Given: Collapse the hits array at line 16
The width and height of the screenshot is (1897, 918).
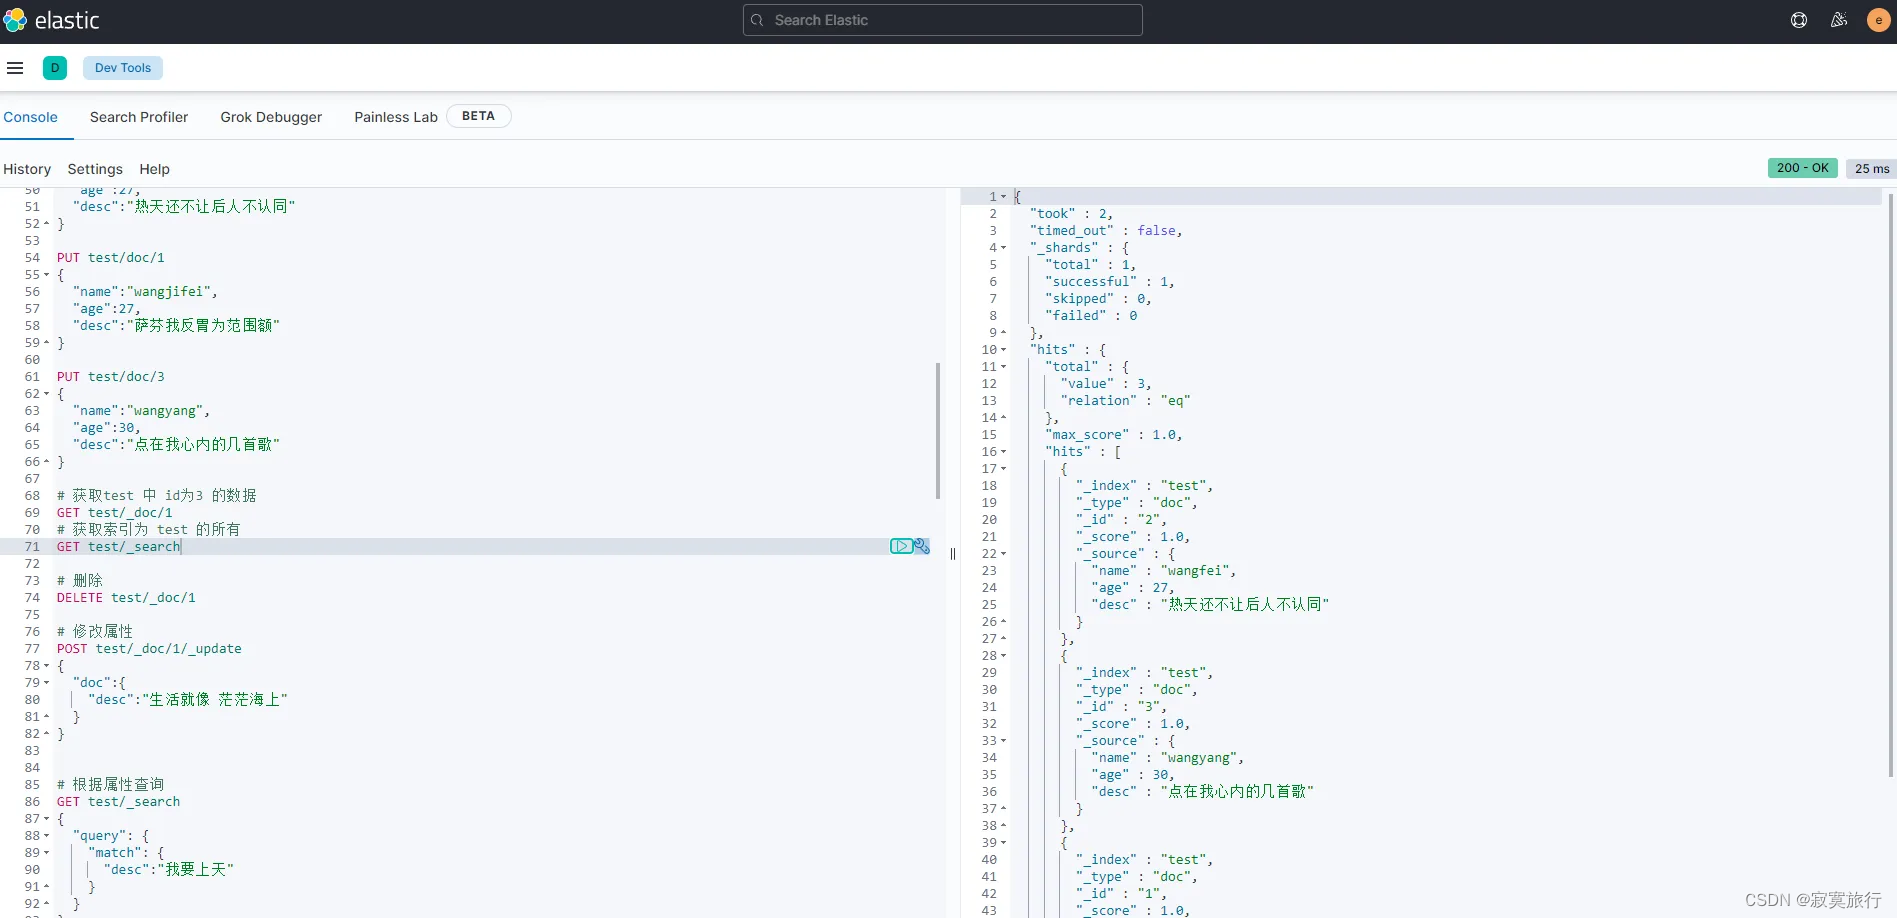Looking at the screenshot, I should tap(1003, 452).
